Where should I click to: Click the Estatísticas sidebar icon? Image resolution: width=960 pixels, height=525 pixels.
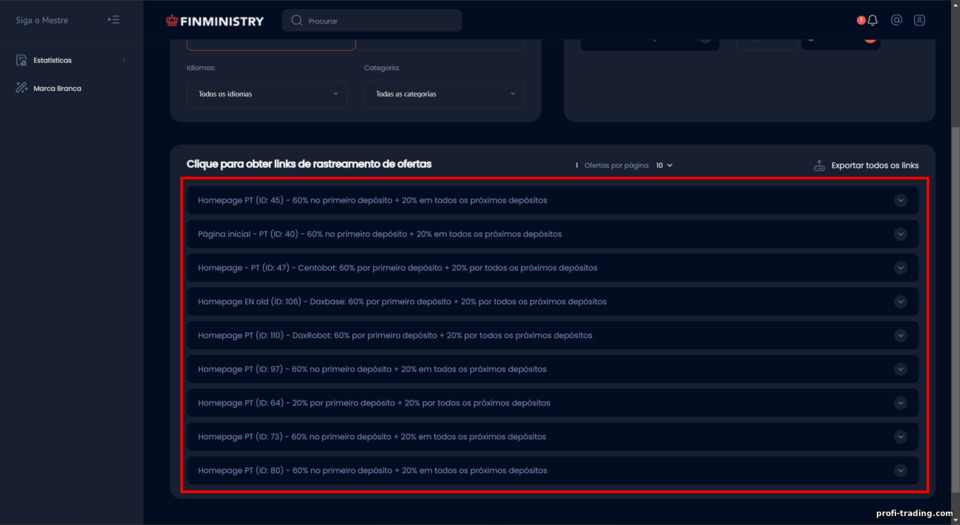pos(21,60)
